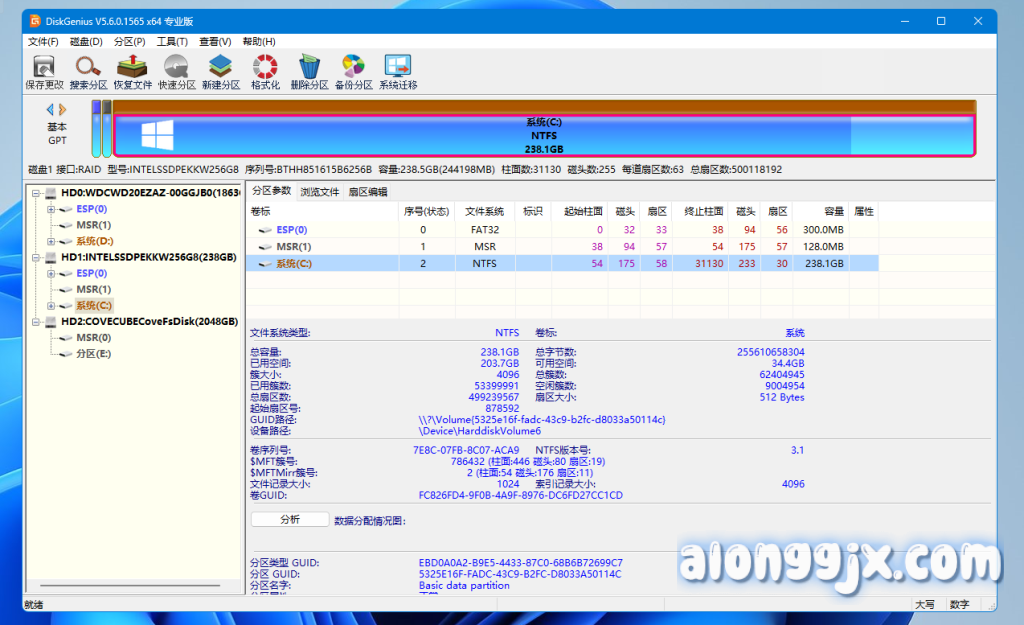
Task: Click the 删除分区 delete partition trash icon
Action: coord(309,68)
